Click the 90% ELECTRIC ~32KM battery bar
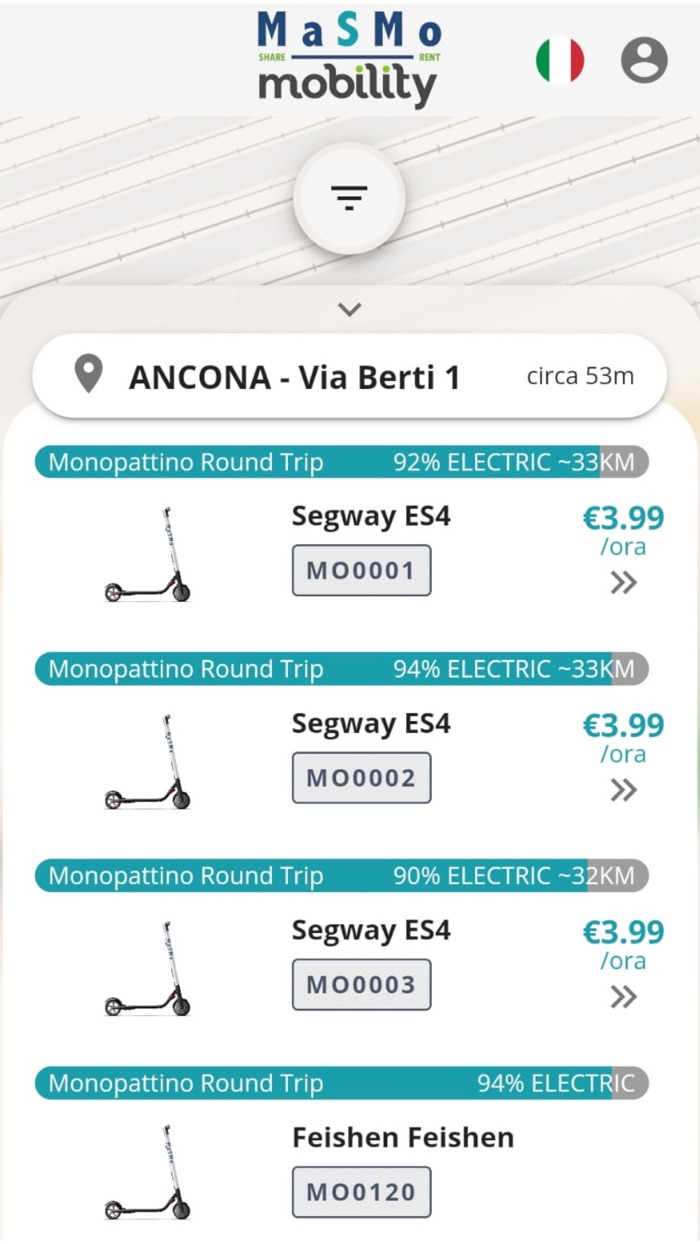Viewport: 700px width, 1244px height. (x=341, y=877)
